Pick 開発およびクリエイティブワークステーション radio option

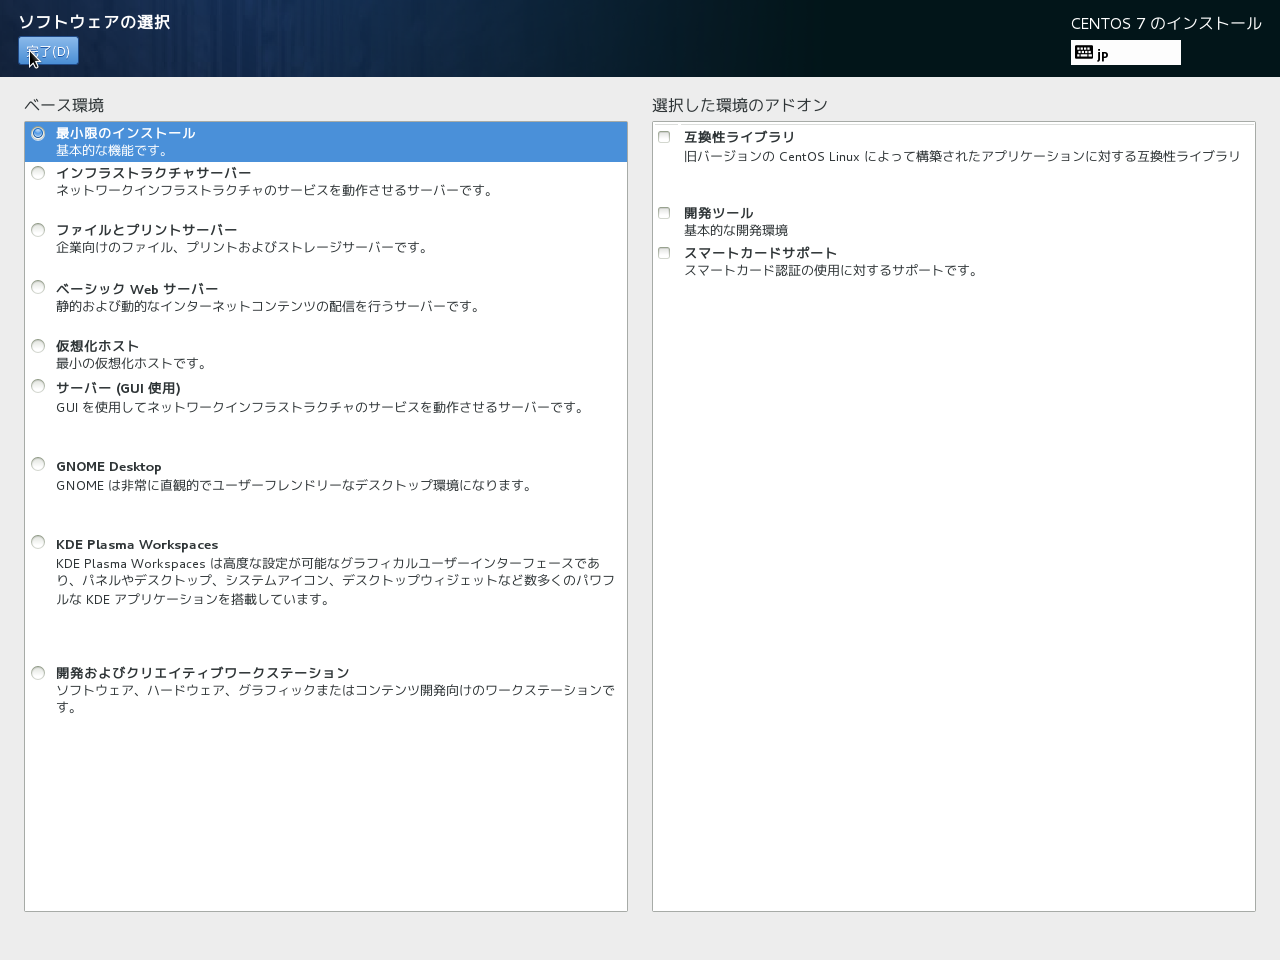point(38,673)
